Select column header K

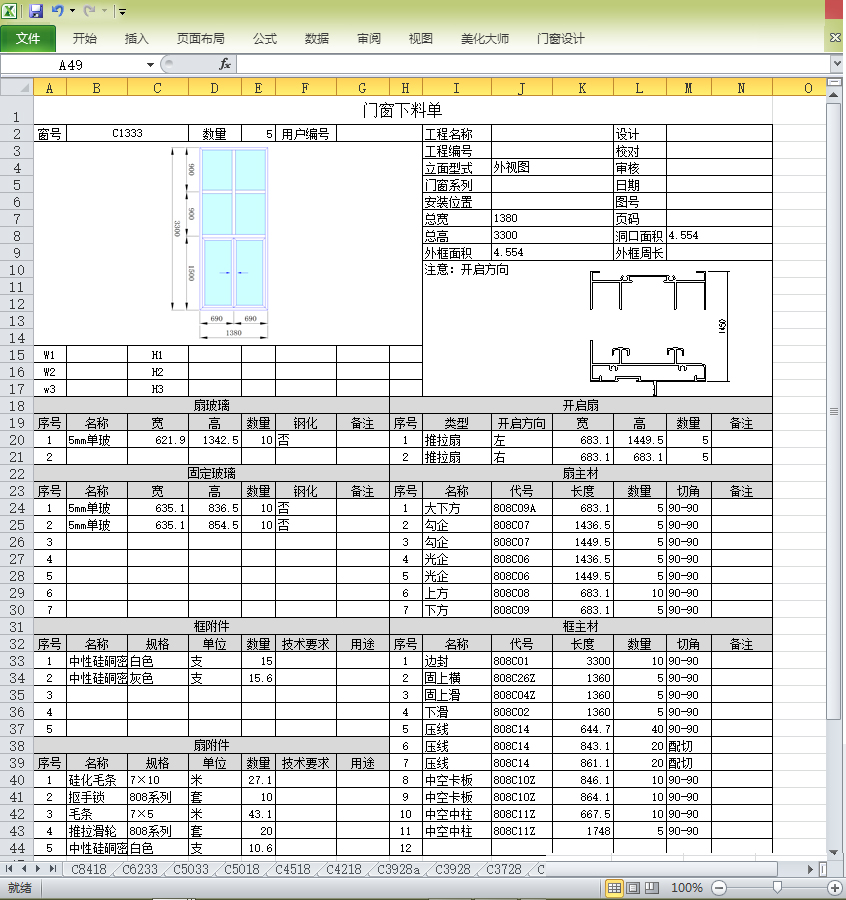(x=582, y=88)
